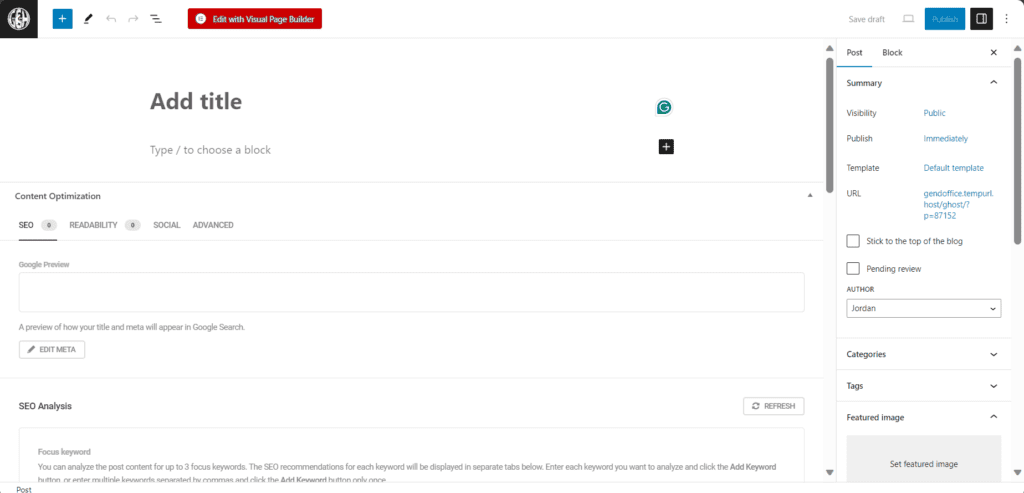Click the post URL link
Screen dimensions: 1024x493
point(958,204)
